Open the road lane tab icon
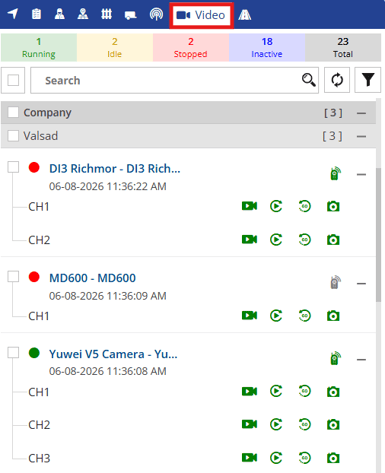Viewport: 385px width, 473px height. 245,15
